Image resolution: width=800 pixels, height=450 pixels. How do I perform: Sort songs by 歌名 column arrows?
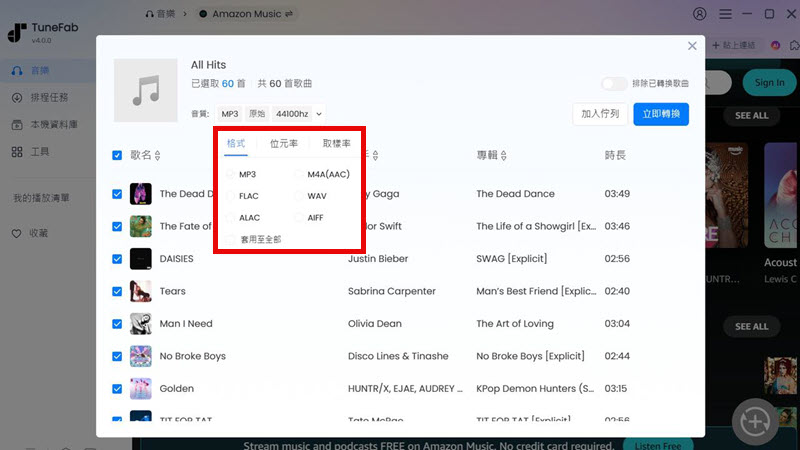[x=157, y=156]
